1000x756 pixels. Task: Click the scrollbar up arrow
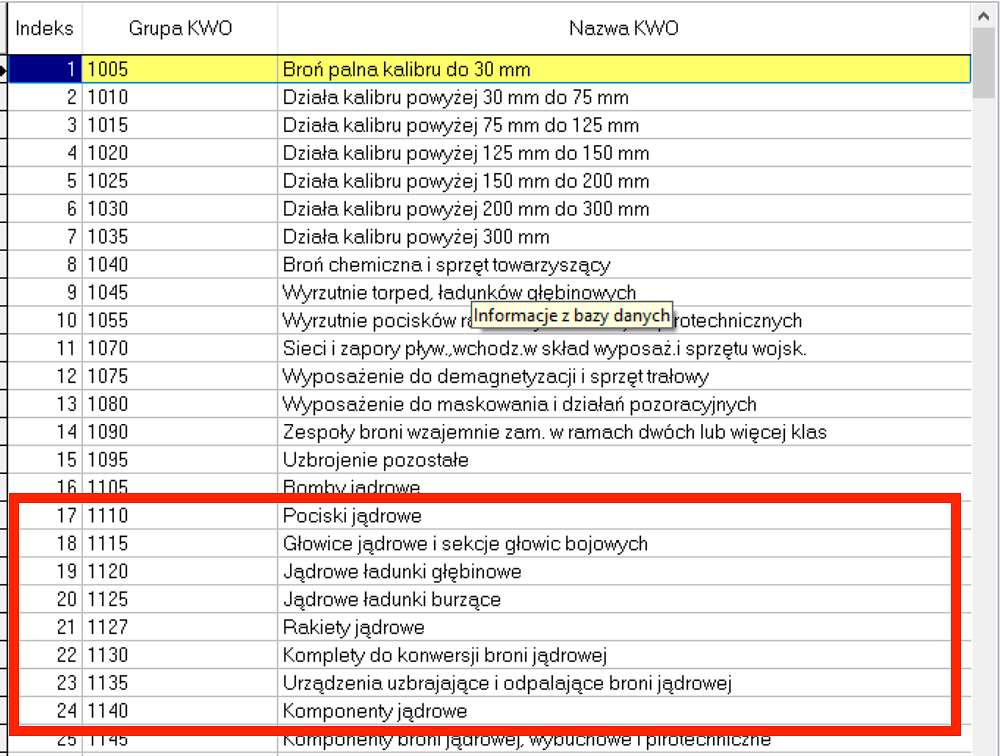point(984,16)
